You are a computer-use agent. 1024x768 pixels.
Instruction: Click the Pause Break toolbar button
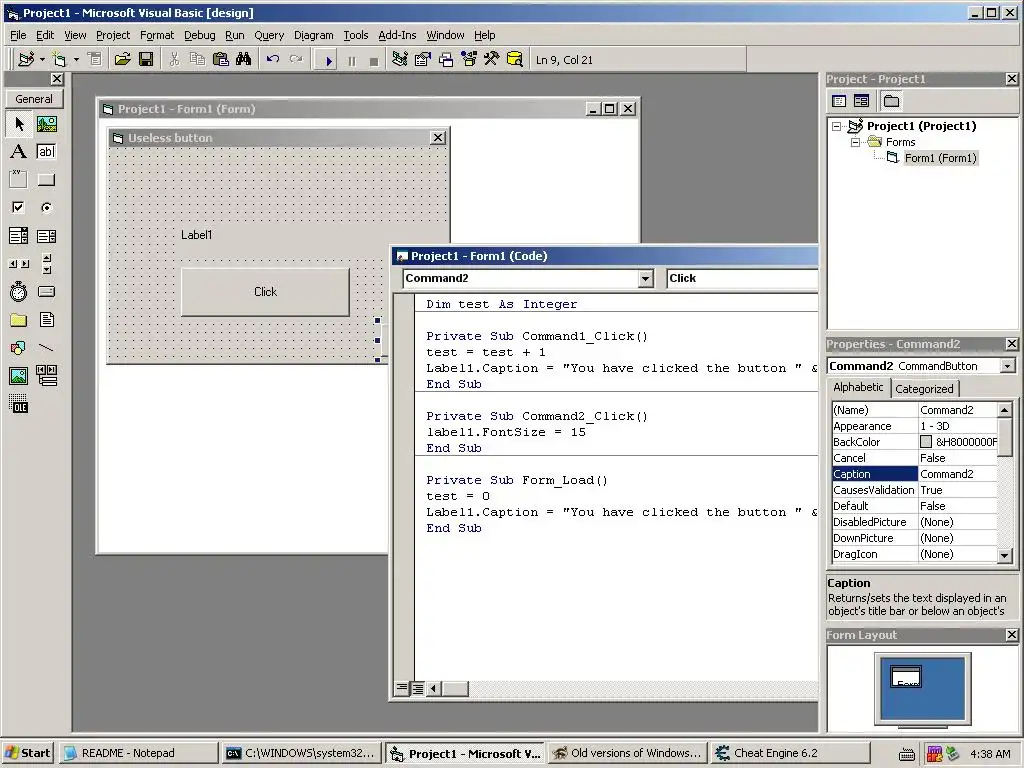coord(352,61)
